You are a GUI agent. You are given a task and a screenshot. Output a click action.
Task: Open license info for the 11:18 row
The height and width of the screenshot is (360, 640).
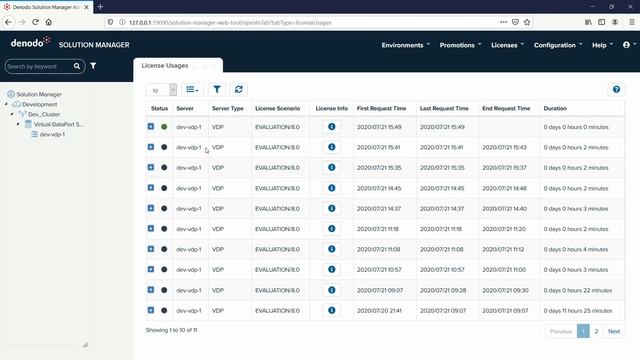[x=331, y=229]
